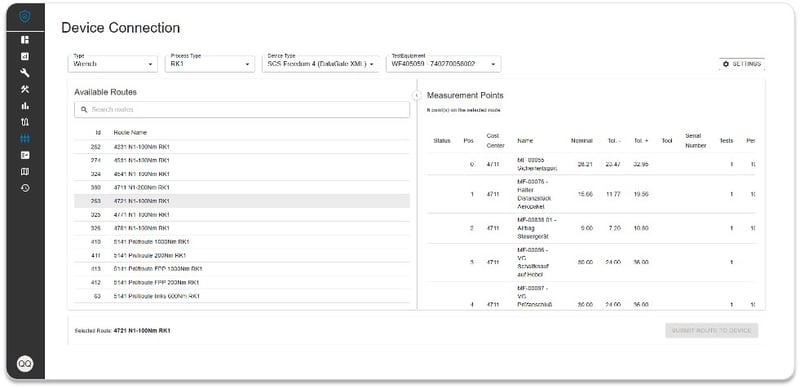This screenshot has width=800, height=388.
Task: Click the map icon in sidebar
Action: [x=25, y=172]
